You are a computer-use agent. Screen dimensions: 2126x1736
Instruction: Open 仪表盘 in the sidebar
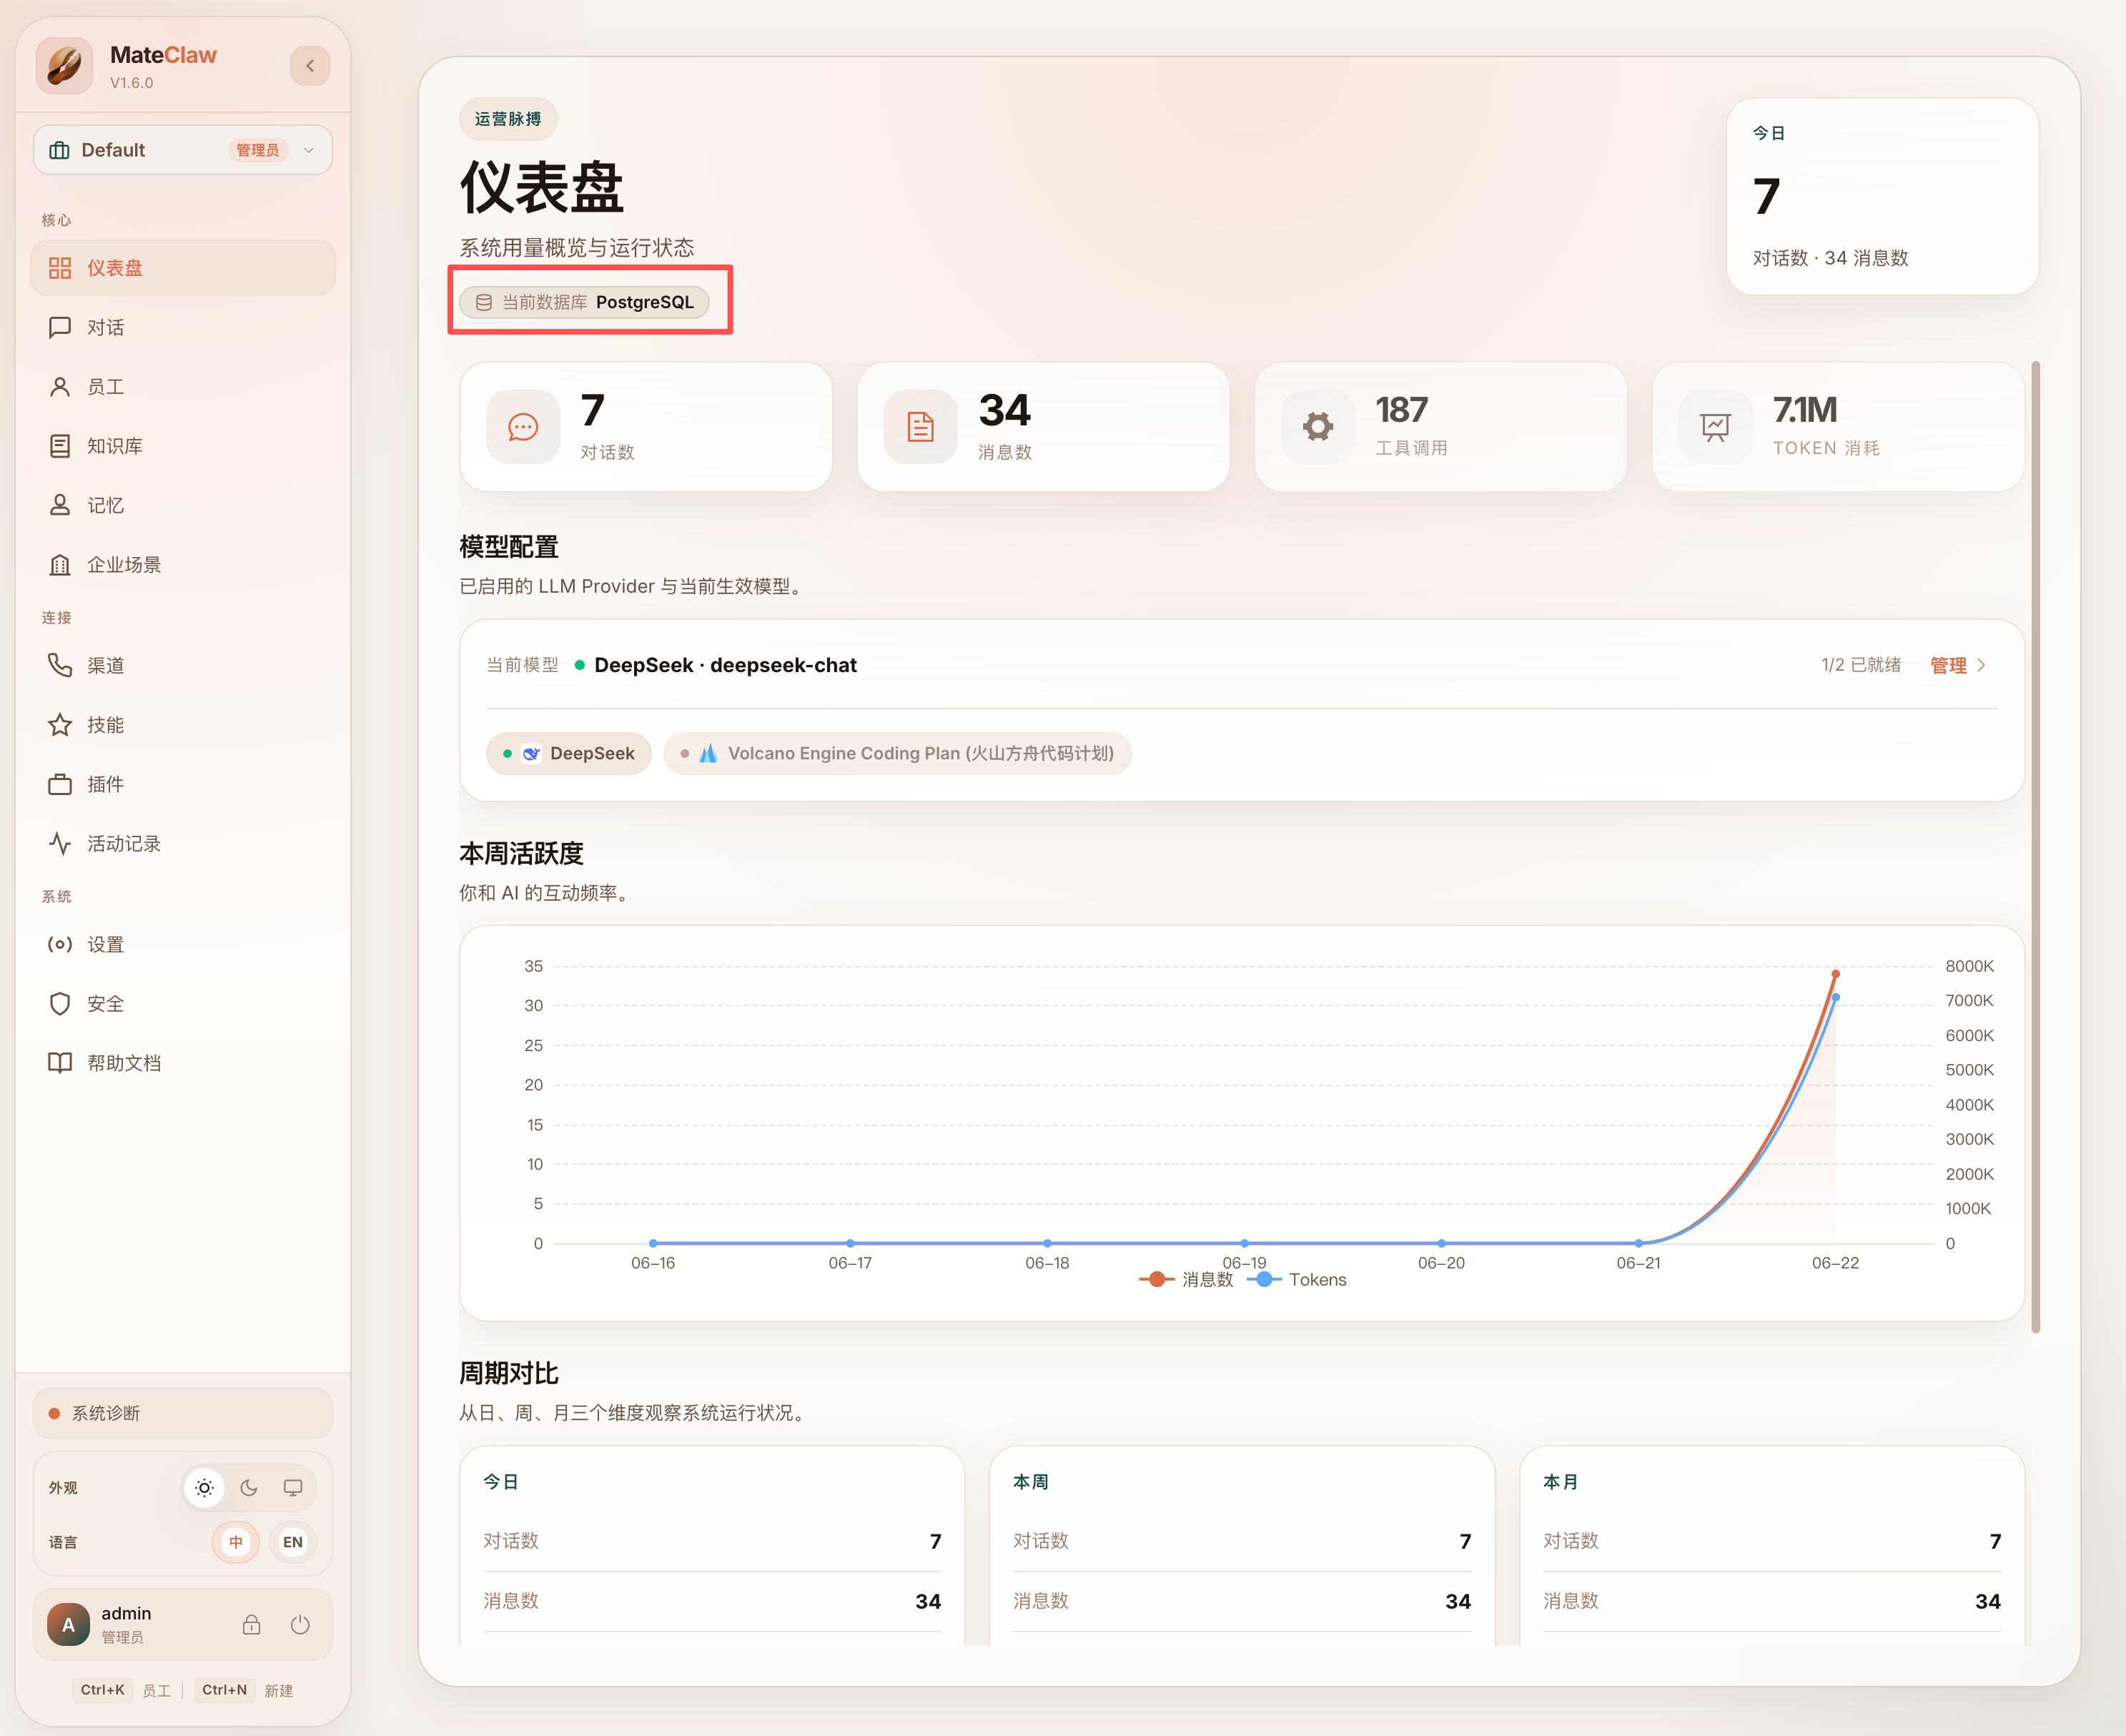pos(183,268)
